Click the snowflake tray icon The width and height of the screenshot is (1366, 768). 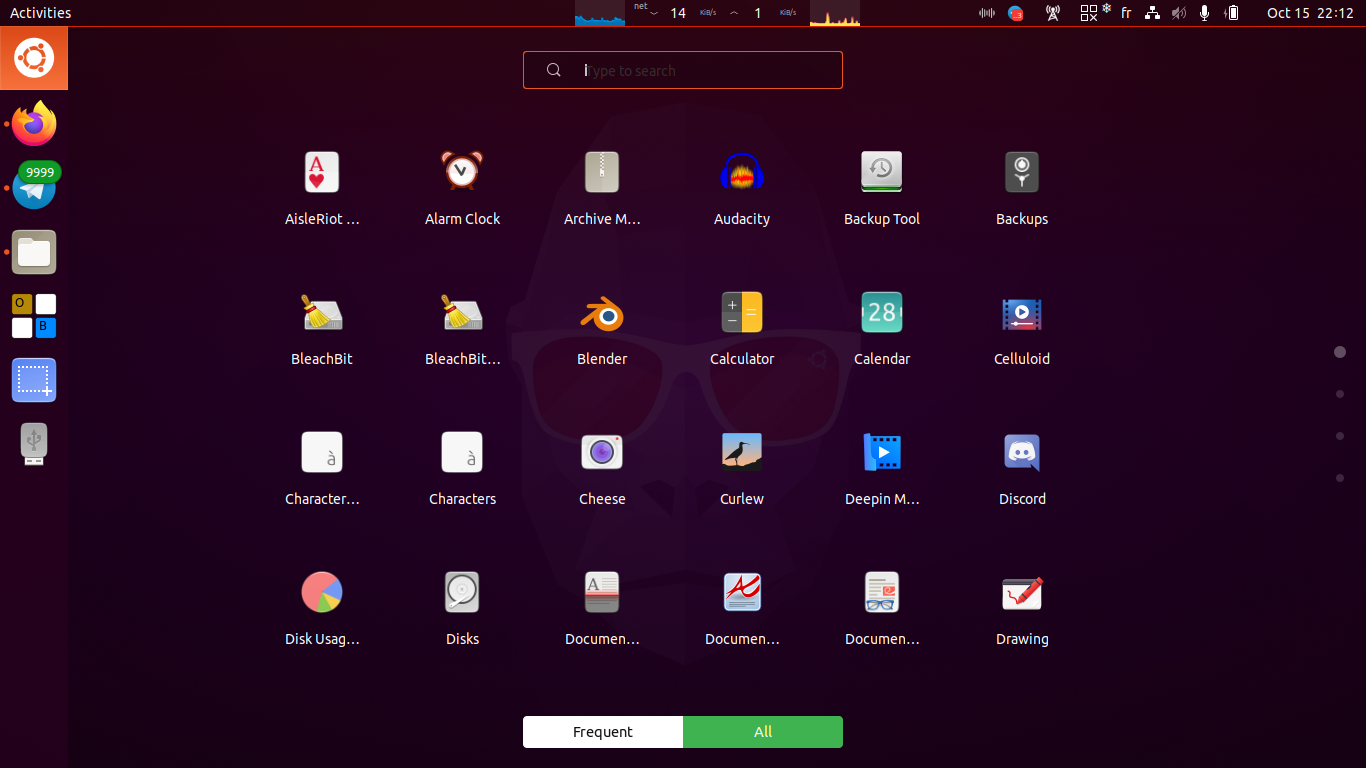1107,8
